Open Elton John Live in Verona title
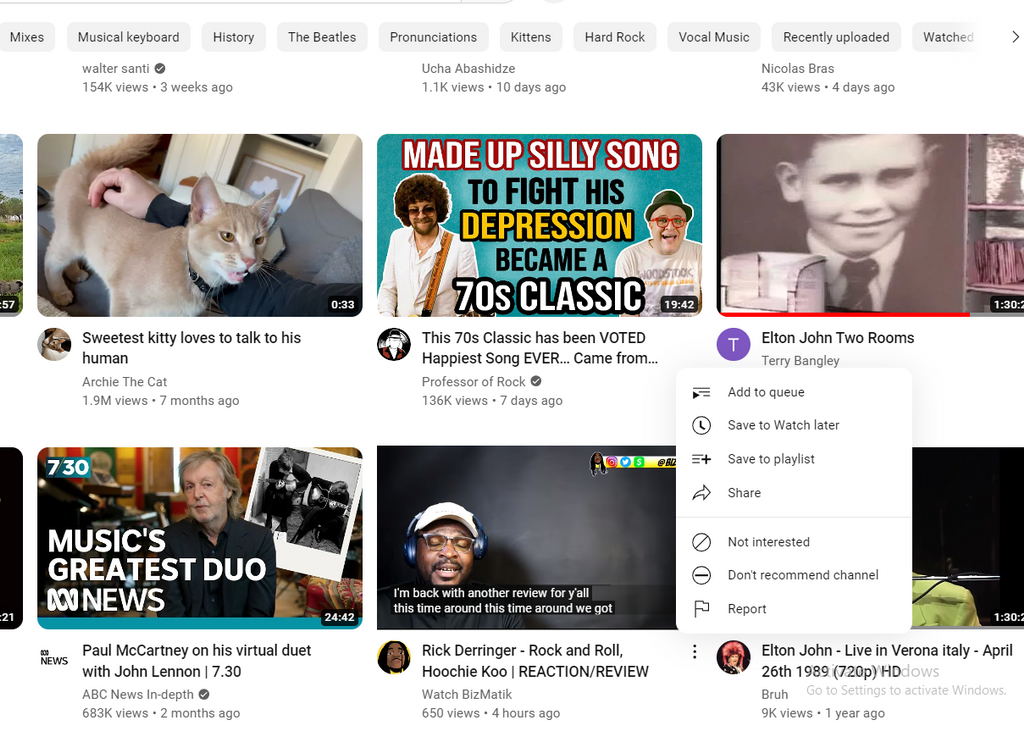The width and height of the screenshot is (1024, 731). pos(887,661)
